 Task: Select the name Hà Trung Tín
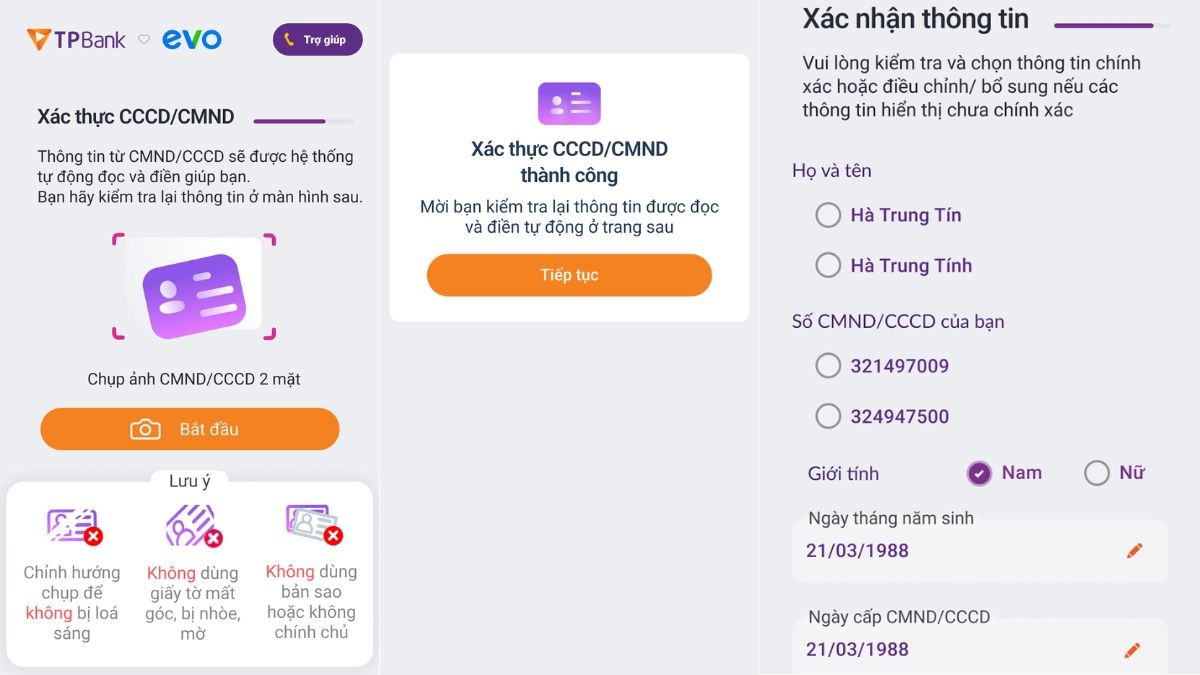pos(828,215)
